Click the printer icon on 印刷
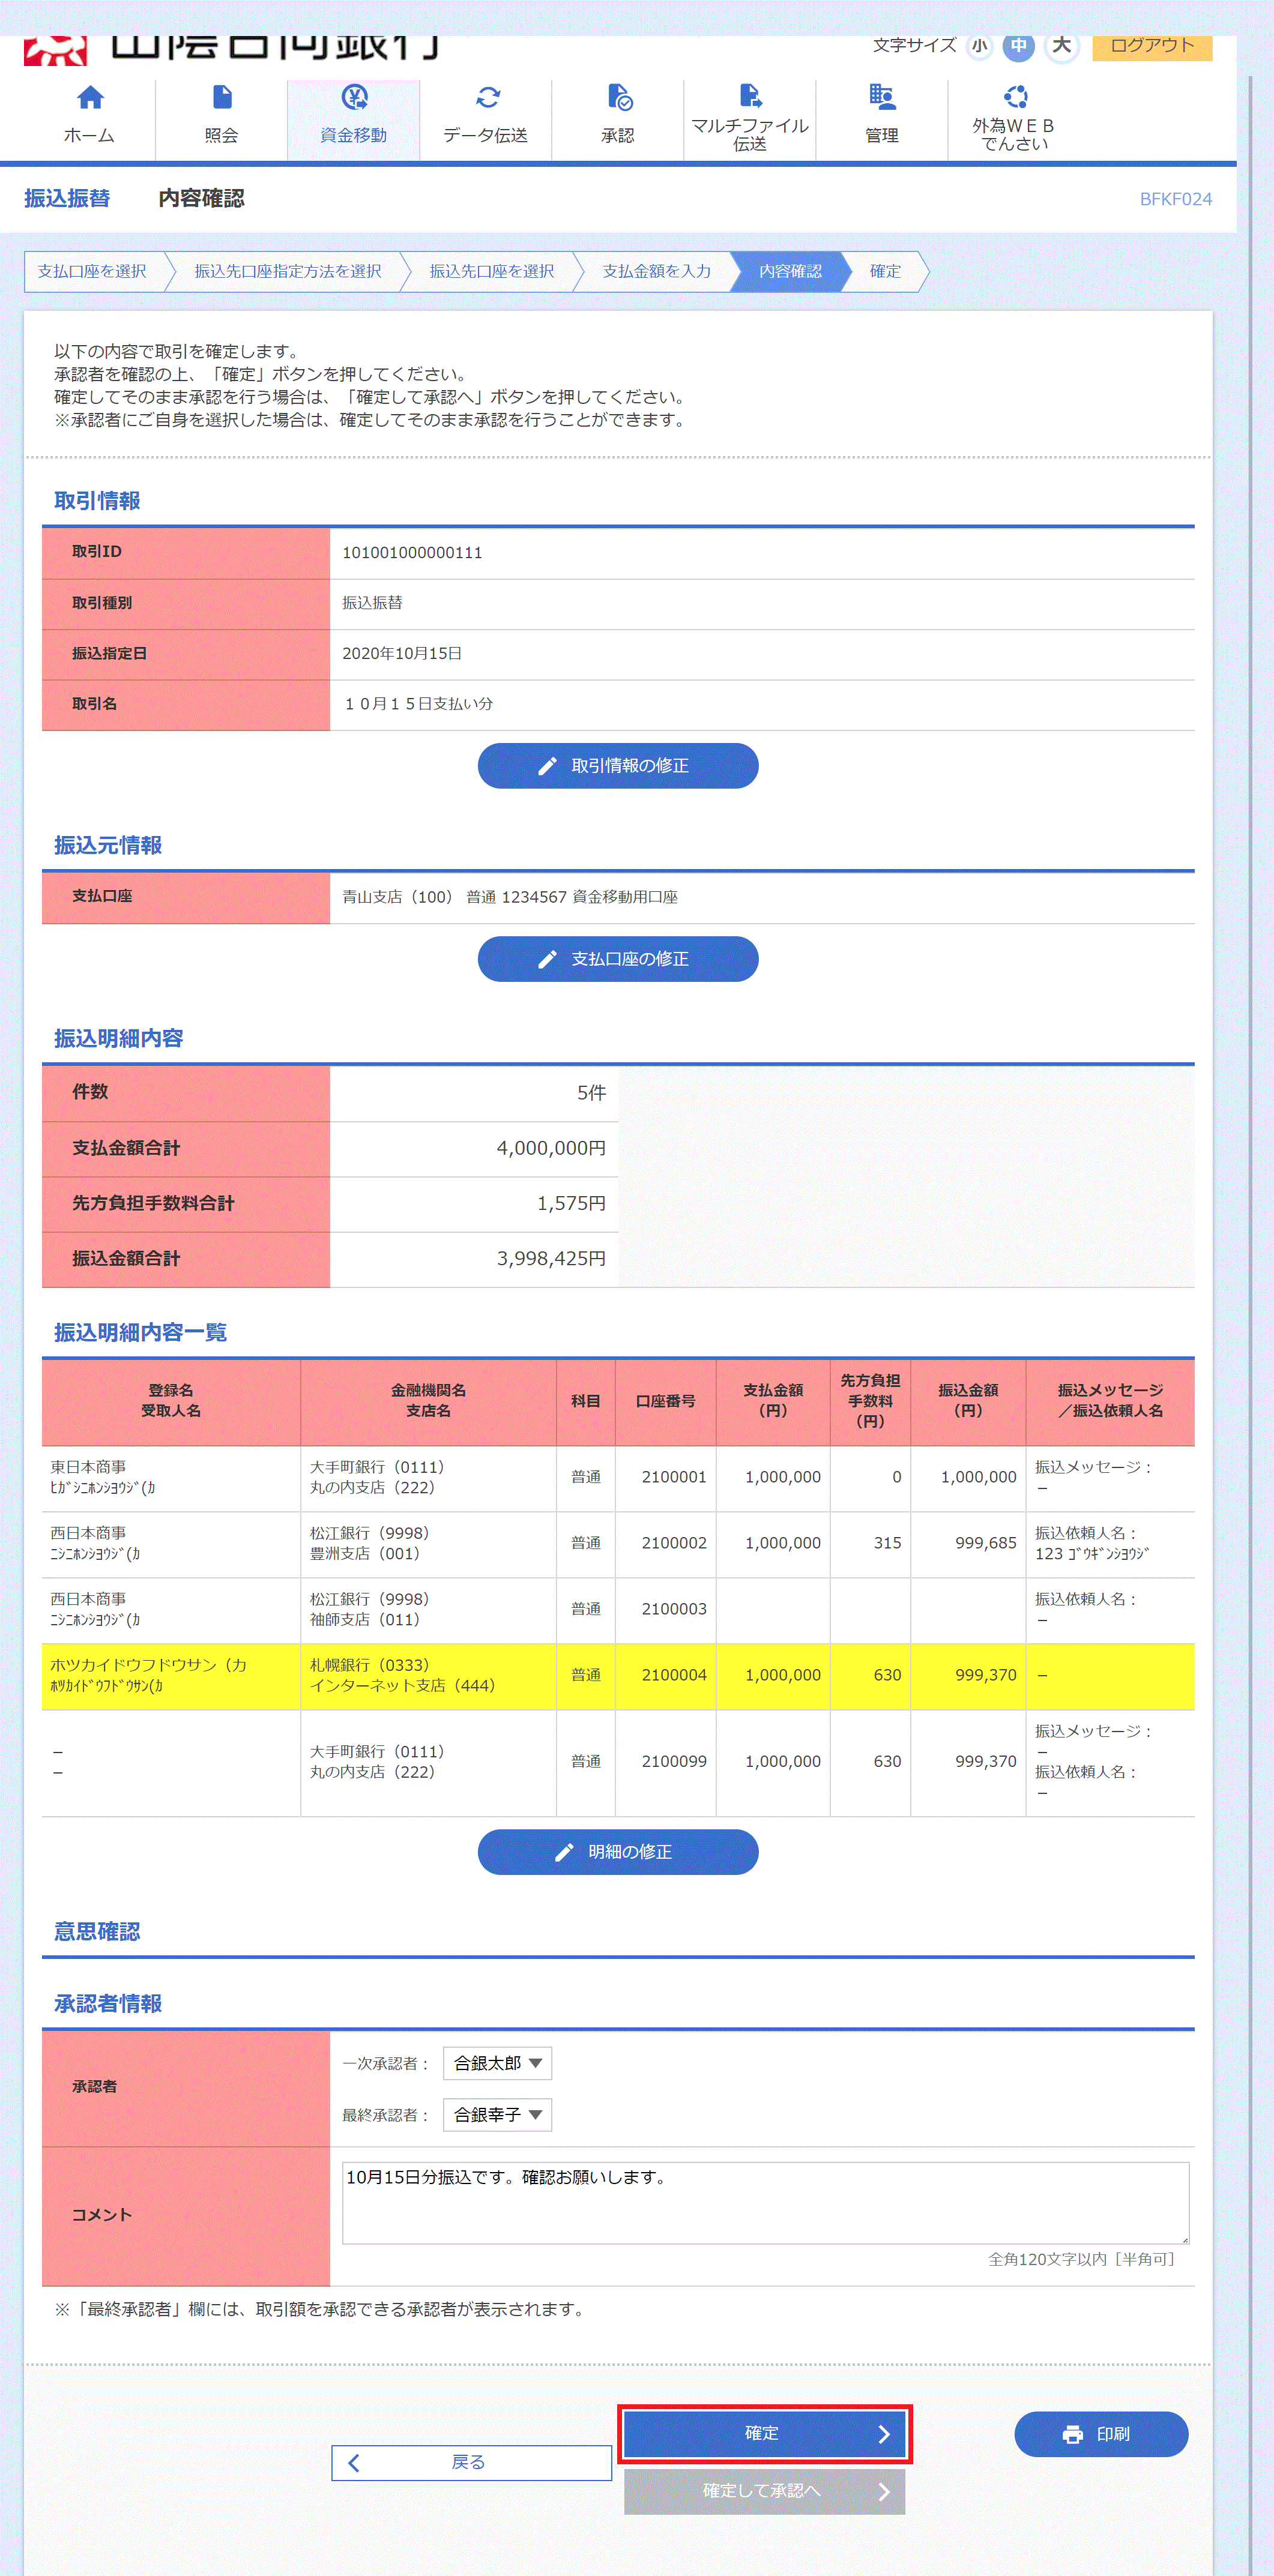The height and width of the screenshot is (2576, 1274). point(1072,2434)
